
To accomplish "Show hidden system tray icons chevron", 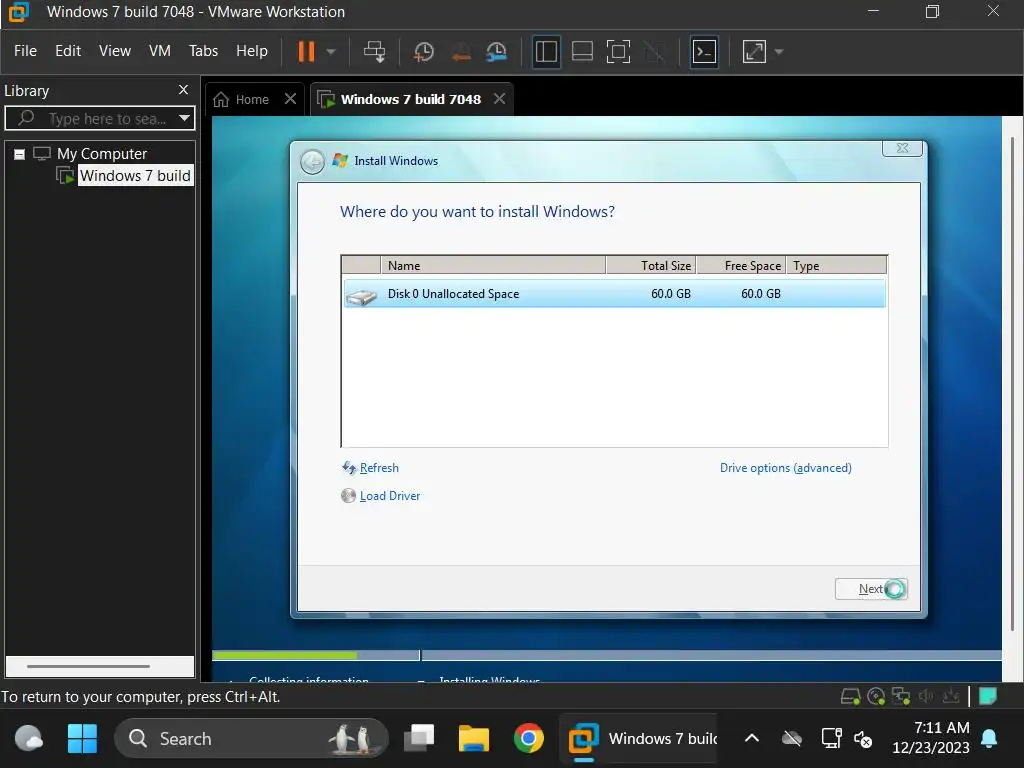I will pos(752,739).
